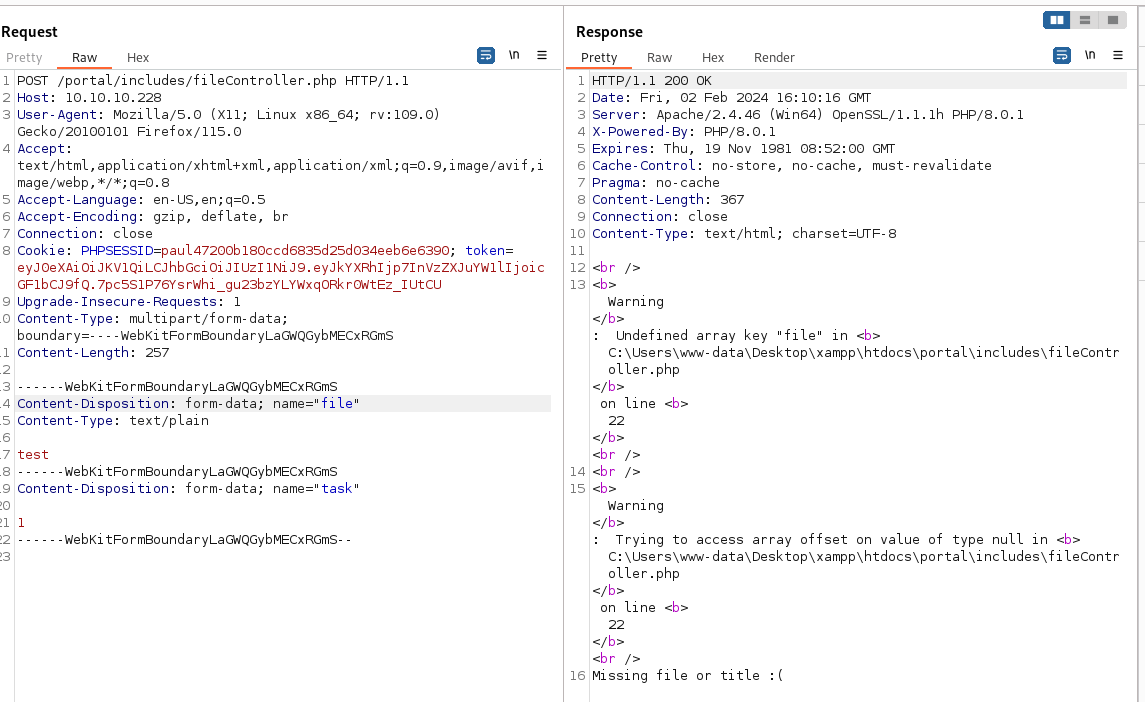Screen dimensions: 1145x702
Task: Select the Raw tab in Request panel
Action: tap(84, 58)
